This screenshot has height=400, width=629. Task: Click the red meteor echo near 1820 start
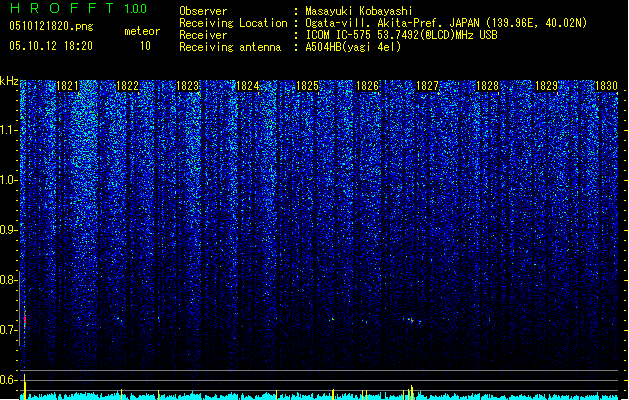[24, 319]
